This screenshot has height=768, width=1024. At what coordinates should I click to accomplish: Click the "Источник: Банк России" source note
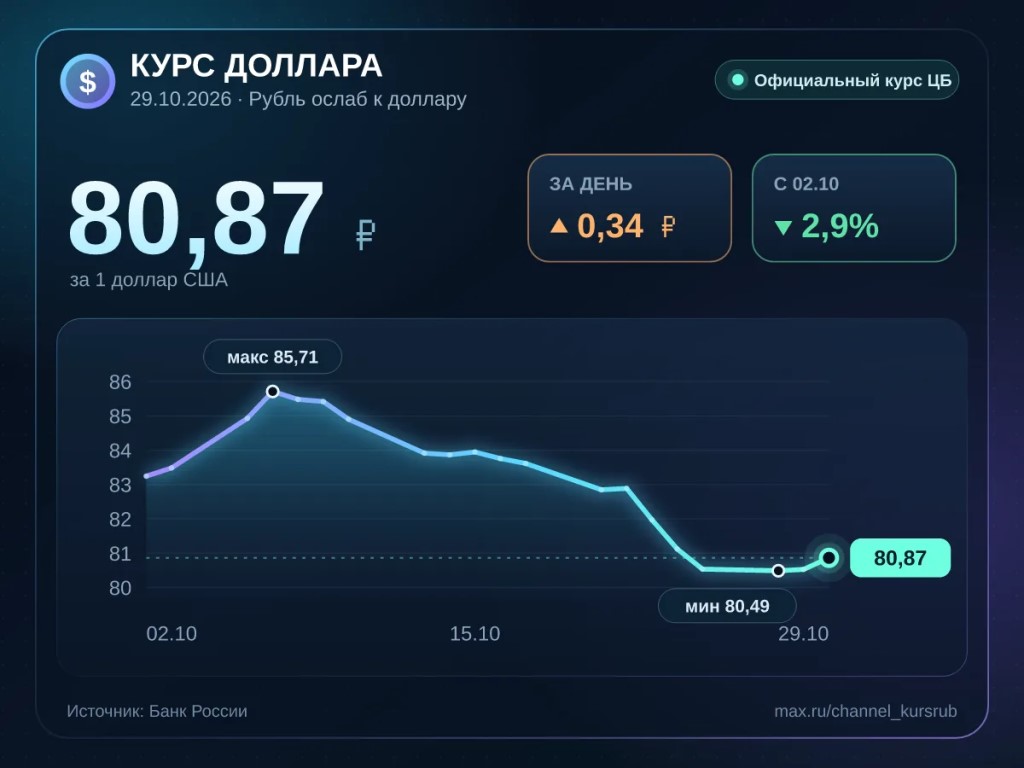157,711
